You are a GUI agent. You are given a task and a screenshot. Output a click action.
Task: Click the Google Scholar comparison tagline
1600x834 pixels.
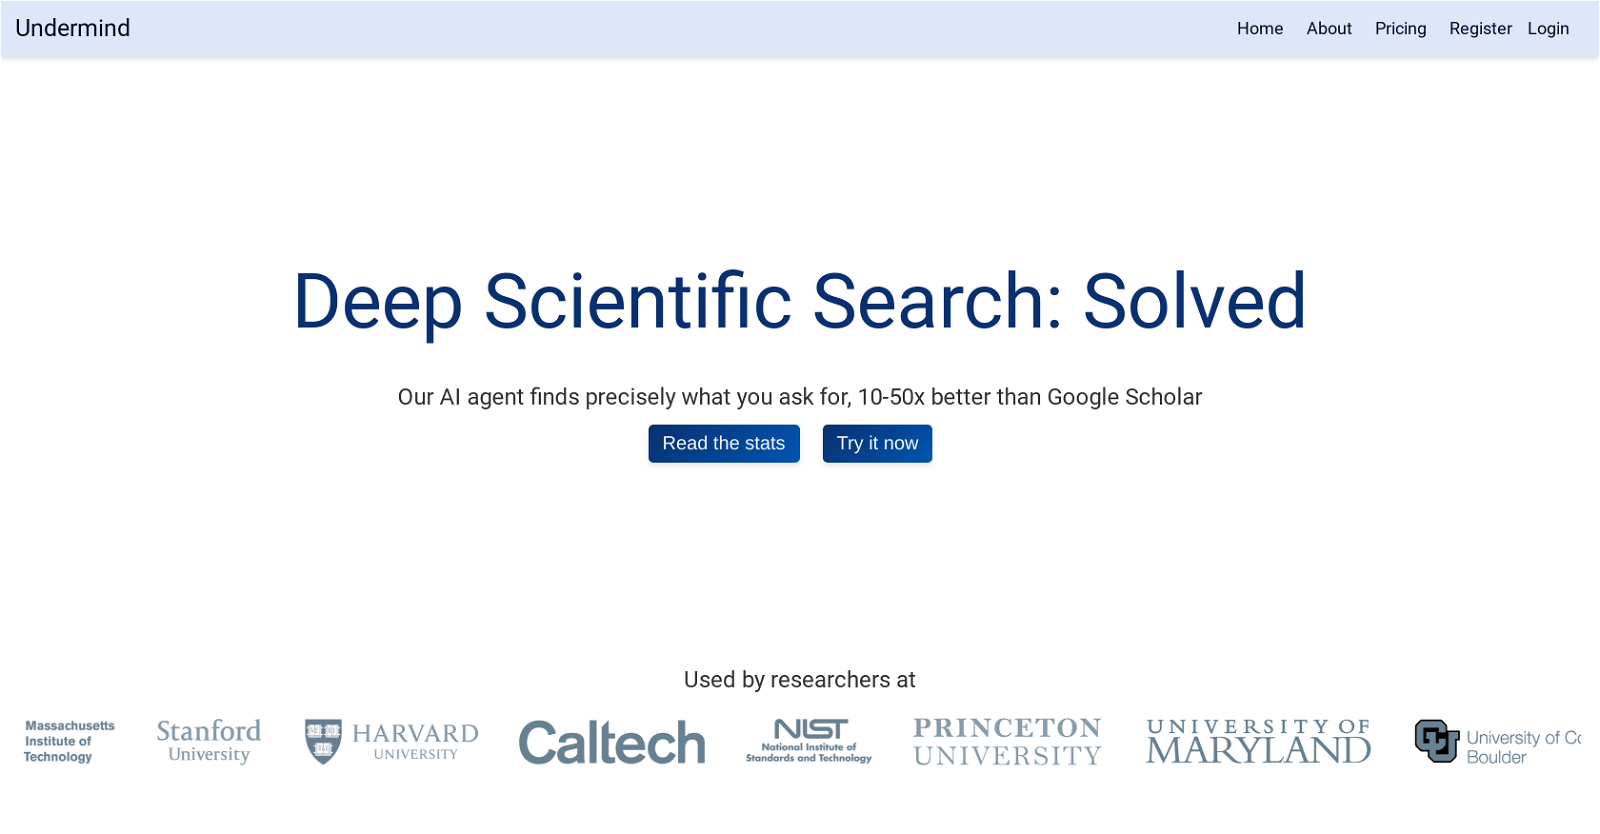(x=800, y=397)
